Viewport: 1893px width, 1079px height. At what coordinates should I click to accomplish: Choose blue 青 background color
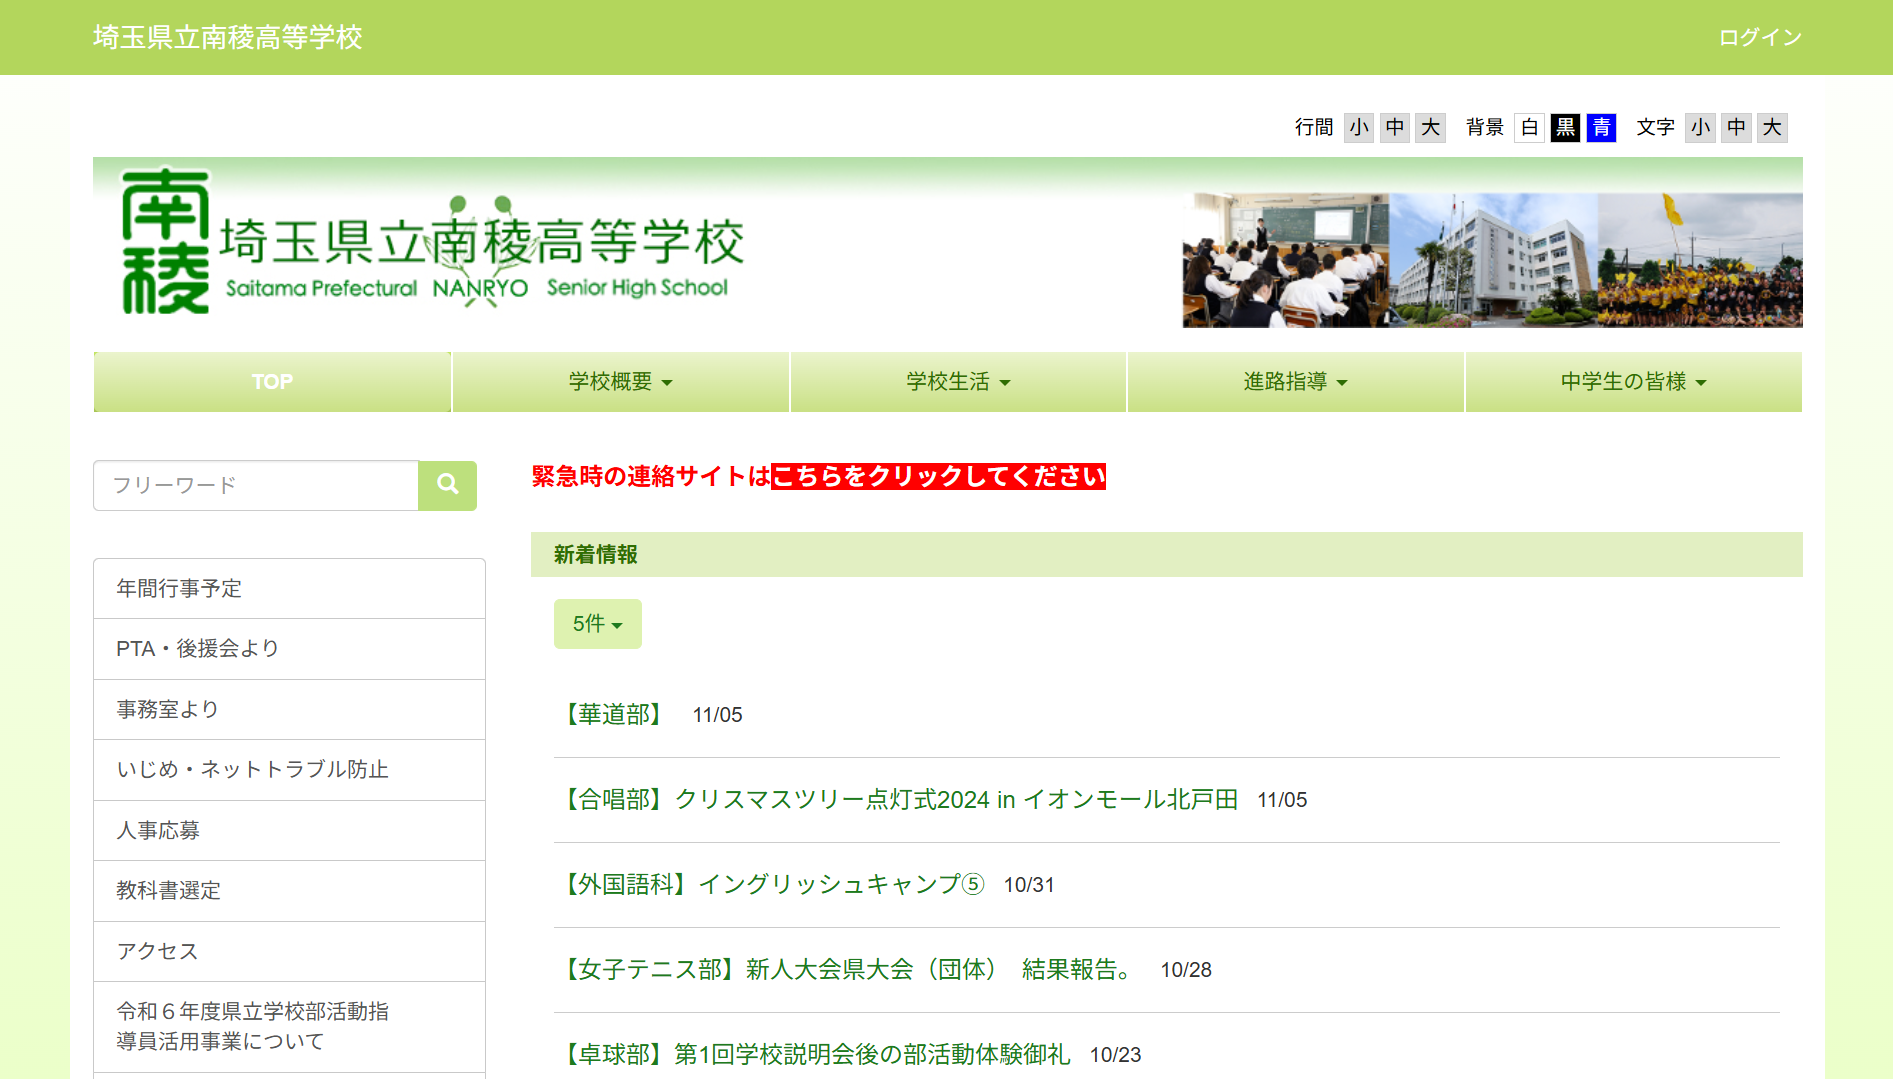point(1601,127)
